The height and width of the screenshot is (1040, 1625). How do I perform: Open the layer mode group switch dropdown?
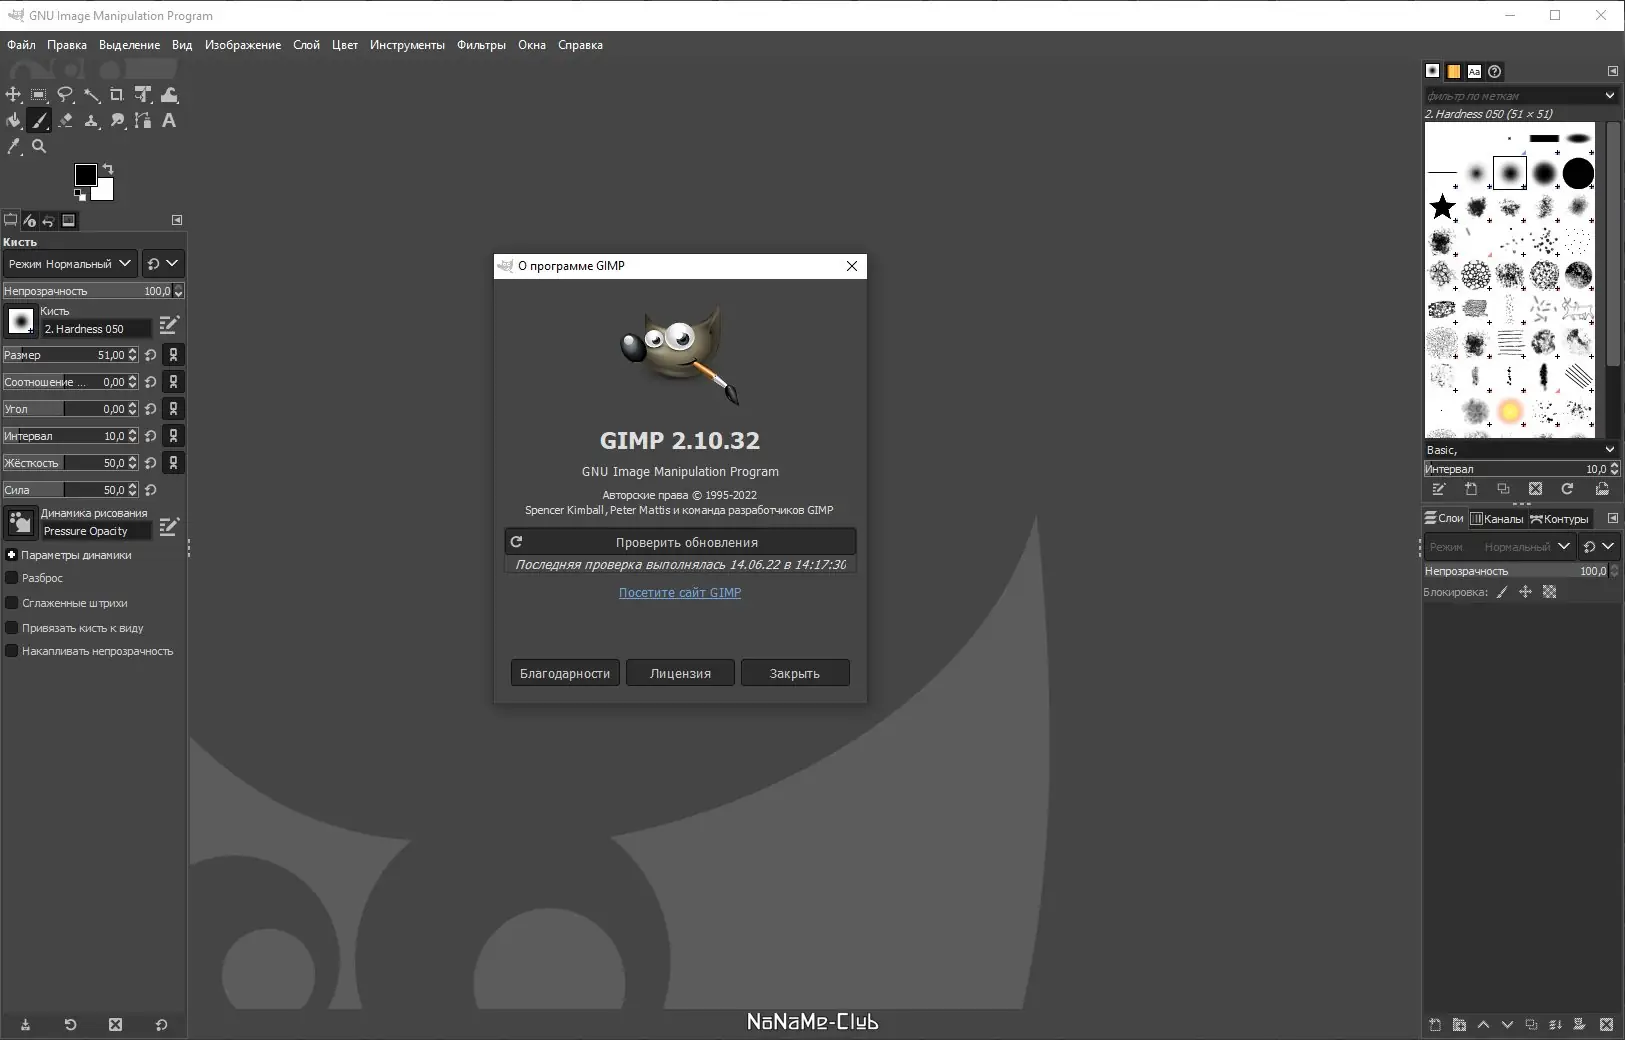coord(1598,547)
